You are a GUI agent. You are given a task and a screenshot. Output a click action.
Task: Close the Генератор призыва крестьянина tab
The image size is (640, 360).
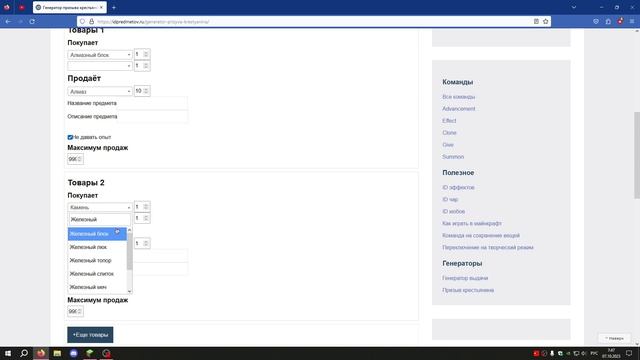coord(102,7)
